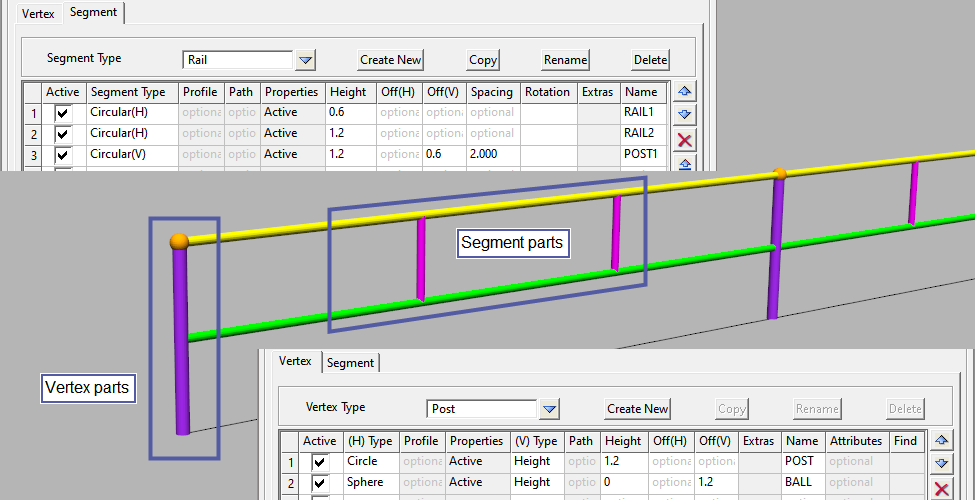
Task: Click Spacing cell showing 2.000 for POST1
Action: click(492, 154)
